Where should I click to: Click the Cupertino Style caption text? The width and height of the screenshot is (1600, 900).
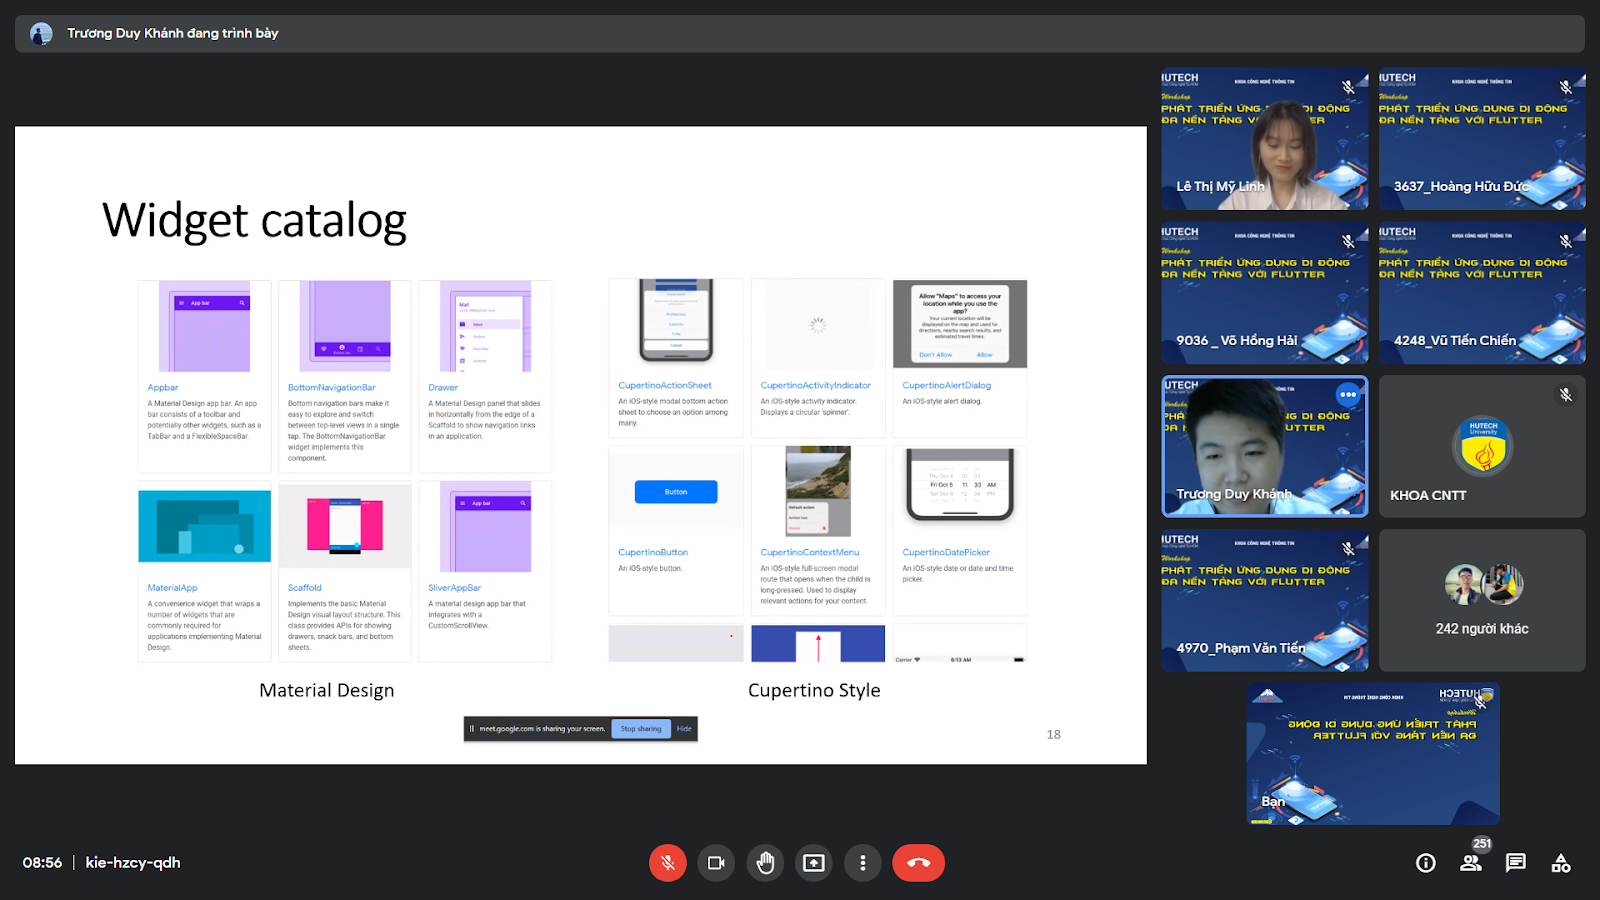tap(814, 690)
